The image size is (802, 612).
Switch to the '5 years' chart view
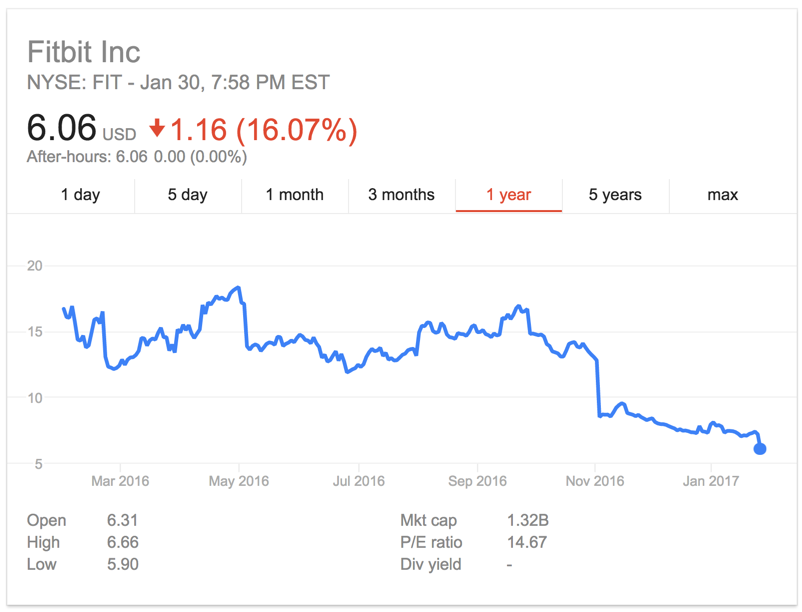pyautogui.click(x=617, y=195)
